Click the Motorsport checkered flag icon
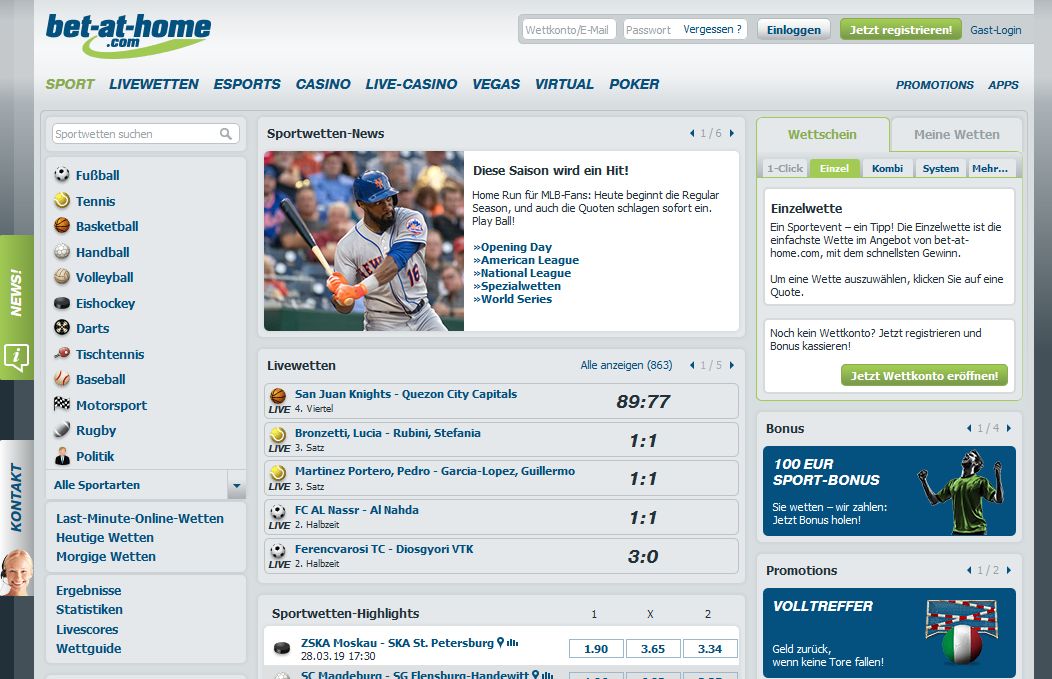Screen dimensions: 1052x679 [62, 404]
